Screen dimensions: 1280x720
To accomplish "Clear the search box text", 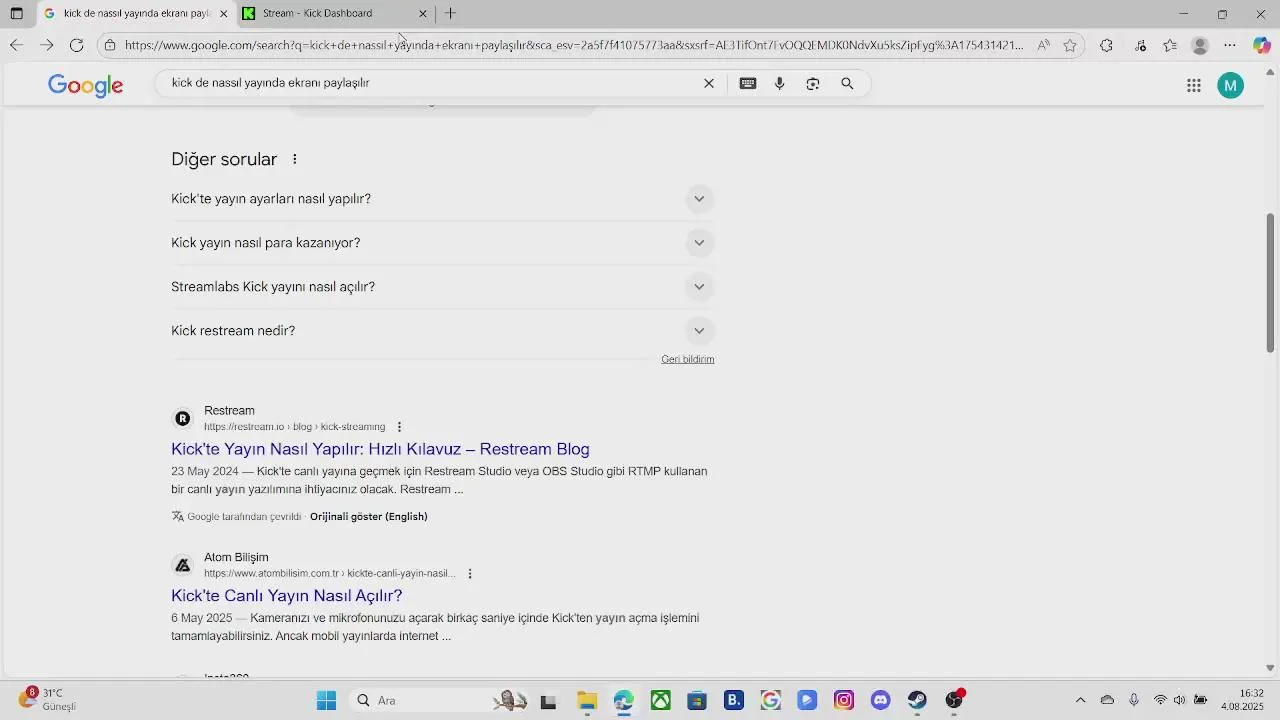I will pos(709,84).
